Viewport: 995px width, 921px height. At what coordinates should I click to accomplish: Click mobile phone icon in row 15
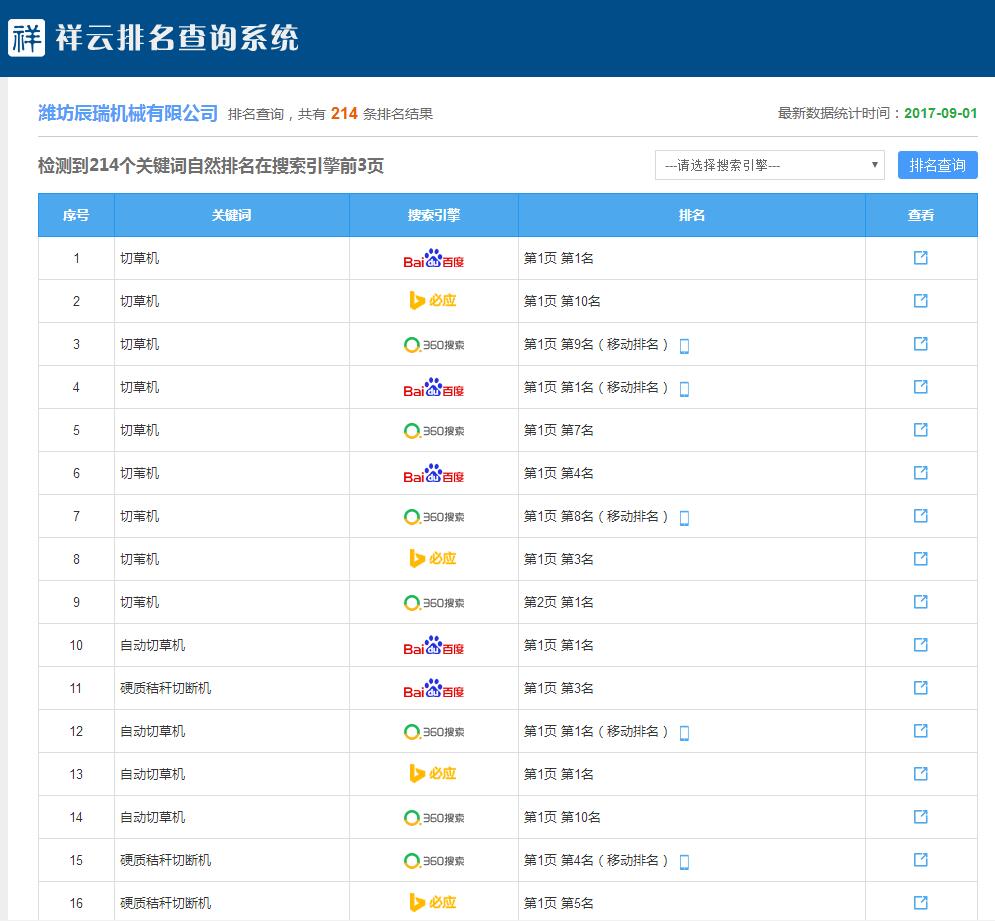coord(684,862)
